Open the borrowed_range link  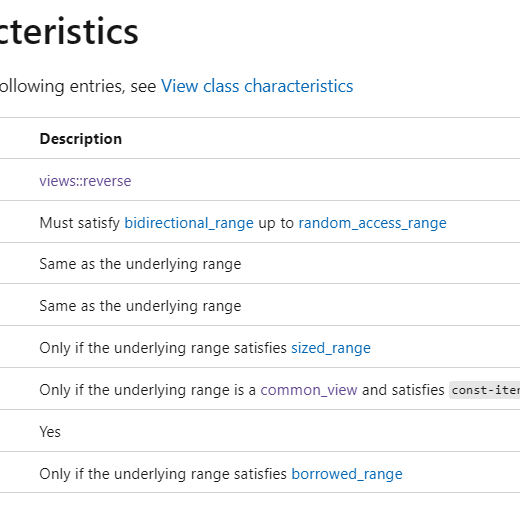coord(347,474)
